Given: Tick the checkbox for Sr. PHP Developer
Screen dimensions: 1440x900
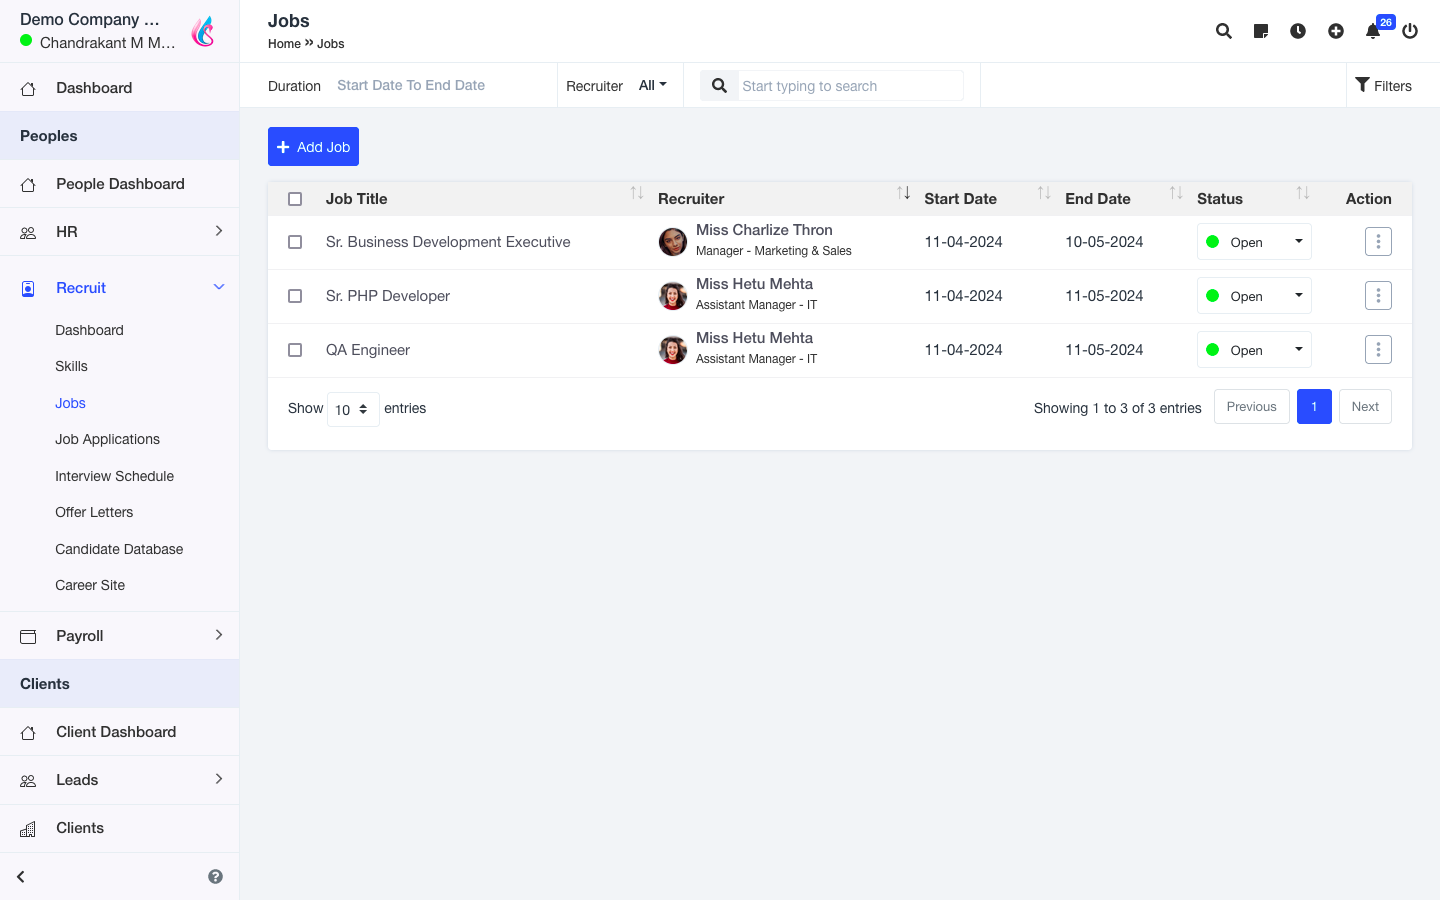Looking at the screenshot, I should point(295,296).
